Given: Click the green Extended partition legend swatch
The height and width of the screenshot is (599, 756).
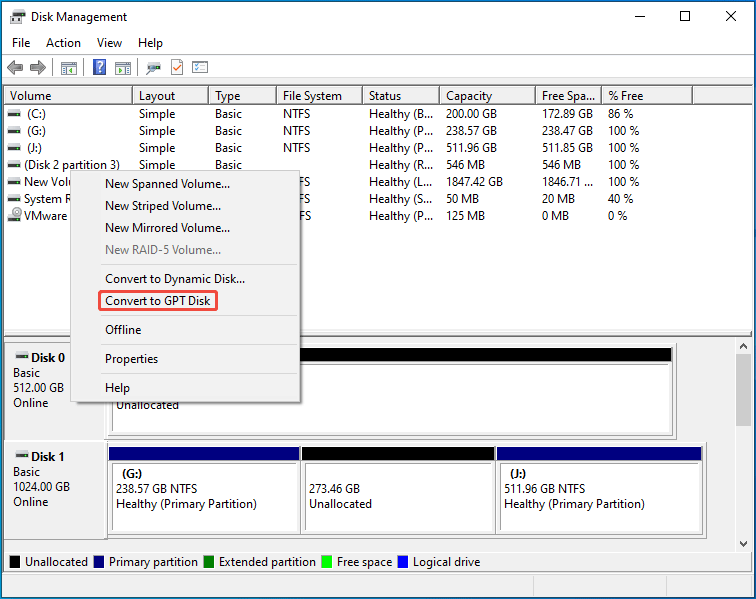Looking at the screenshot, I should [209, 562].
